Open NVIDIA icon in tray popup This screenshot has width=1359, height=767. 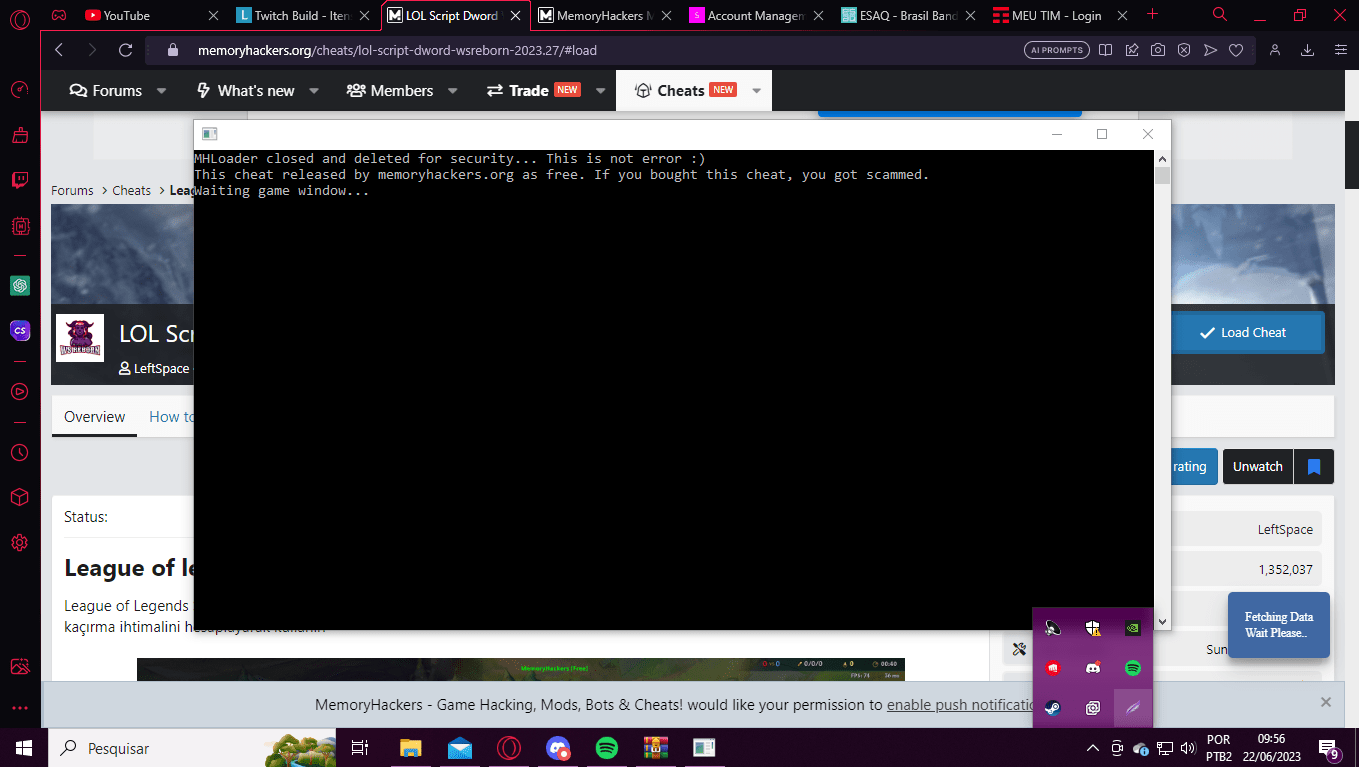click(x=1133, y=628)
